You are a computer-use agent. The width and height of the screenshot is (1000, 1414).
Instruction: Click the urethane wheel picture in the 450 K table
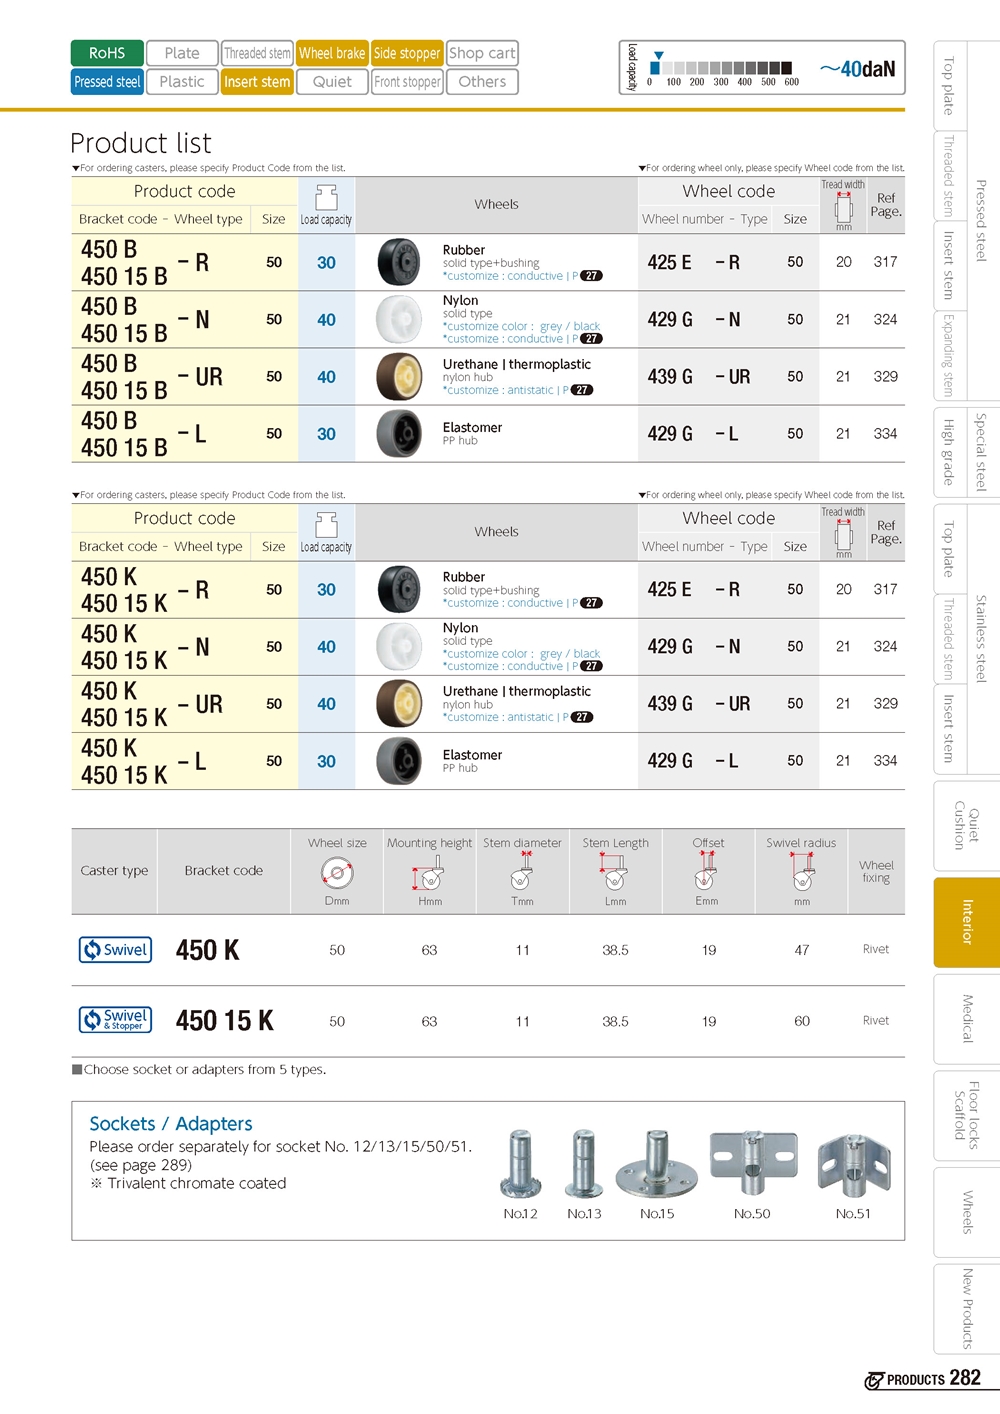point(399,703)
